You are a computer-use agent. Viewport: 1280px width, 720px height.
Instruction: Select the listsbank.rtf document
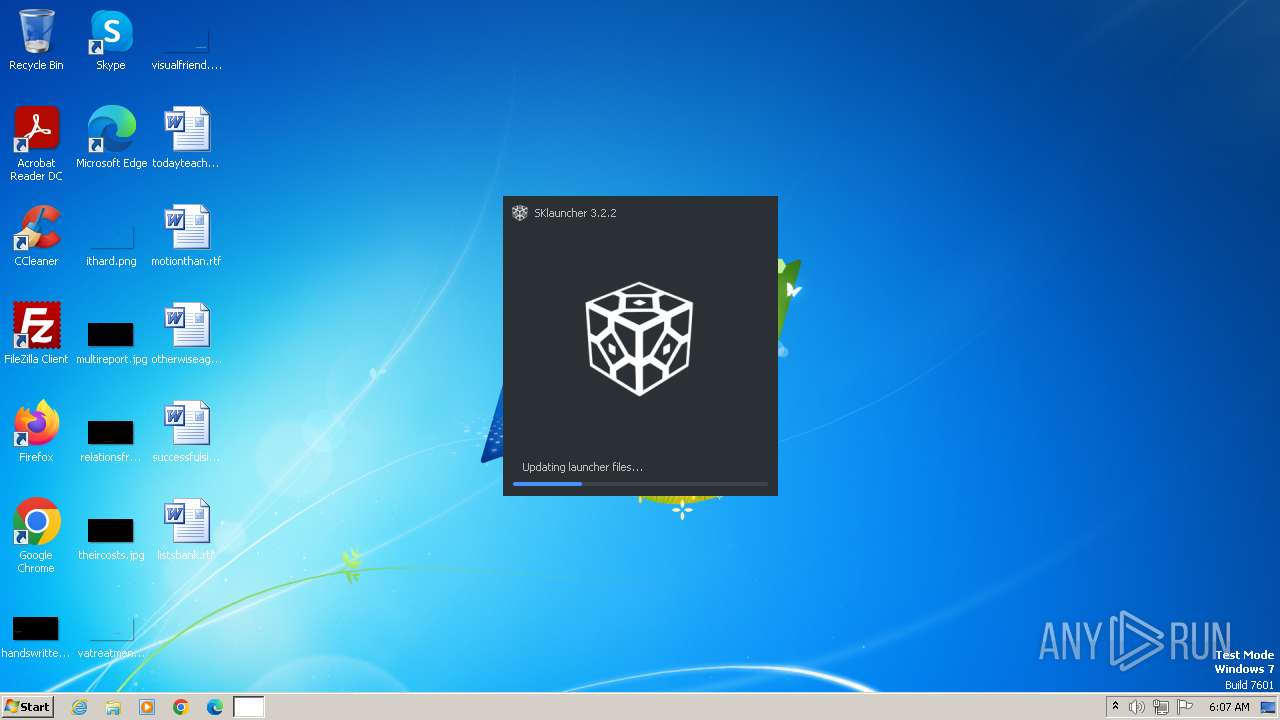click(186, 530)
